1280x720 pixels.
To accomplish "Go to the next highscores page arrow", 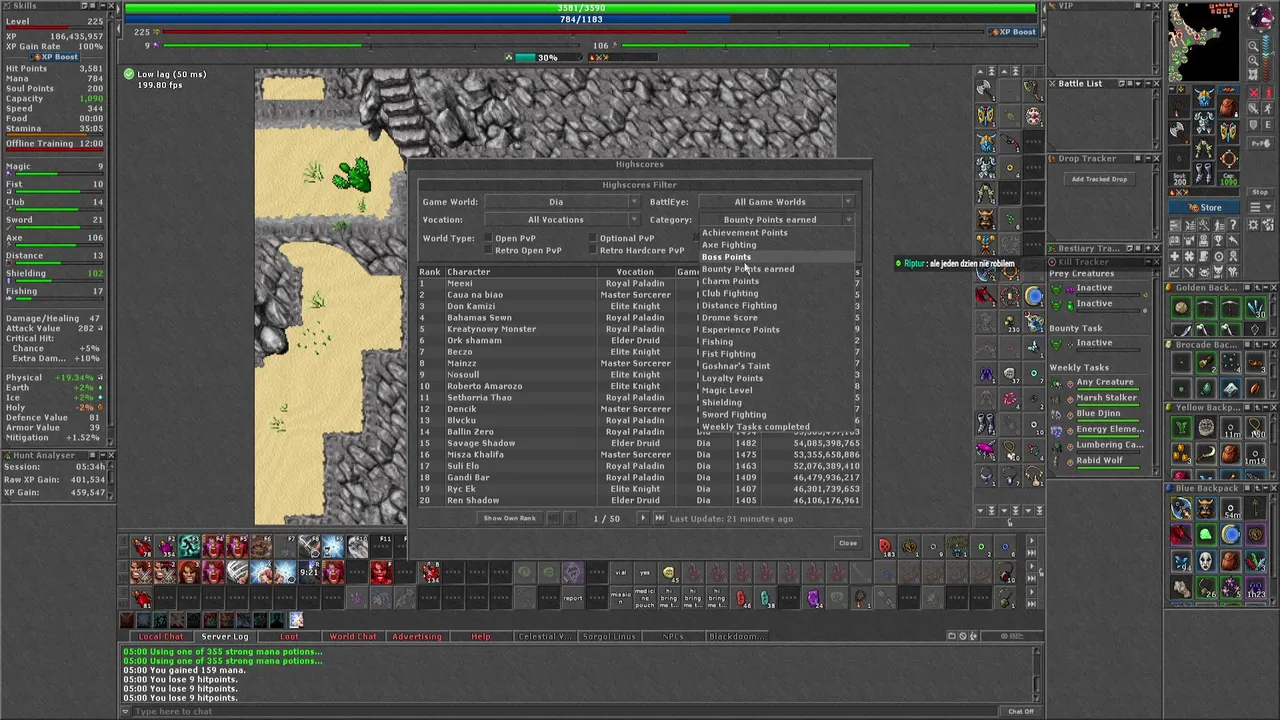I will click(643, 518).
